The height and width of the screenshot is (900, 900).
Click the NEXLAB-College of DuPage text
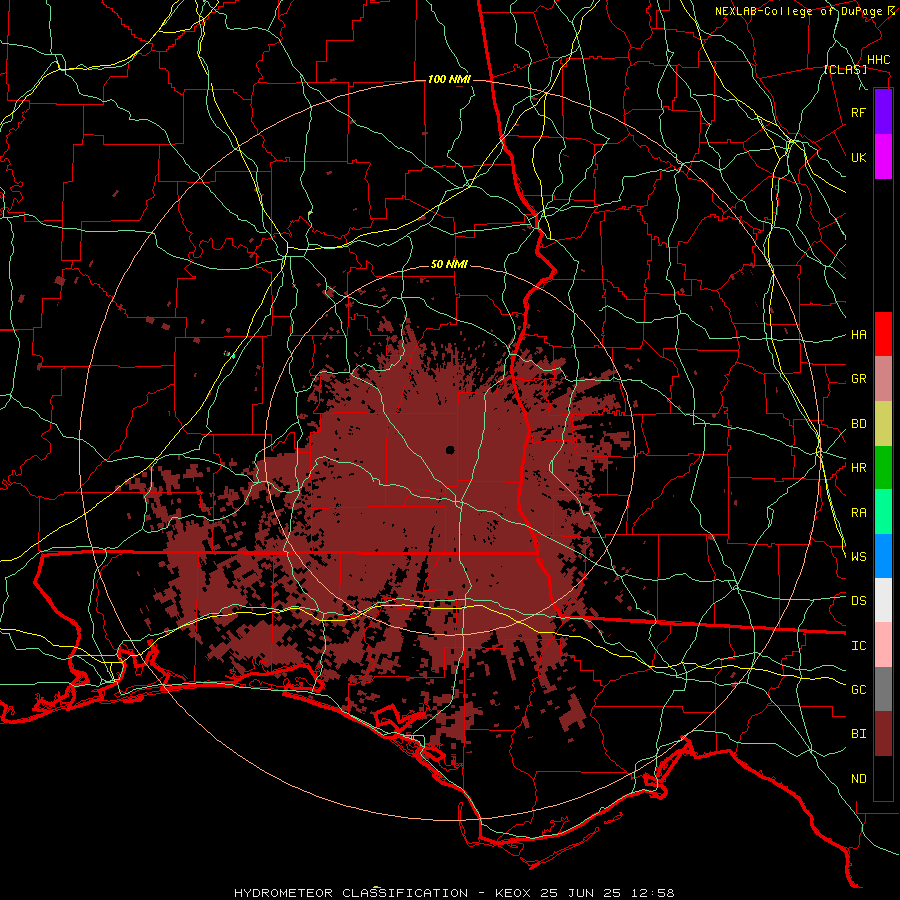[x=799, y=11]
